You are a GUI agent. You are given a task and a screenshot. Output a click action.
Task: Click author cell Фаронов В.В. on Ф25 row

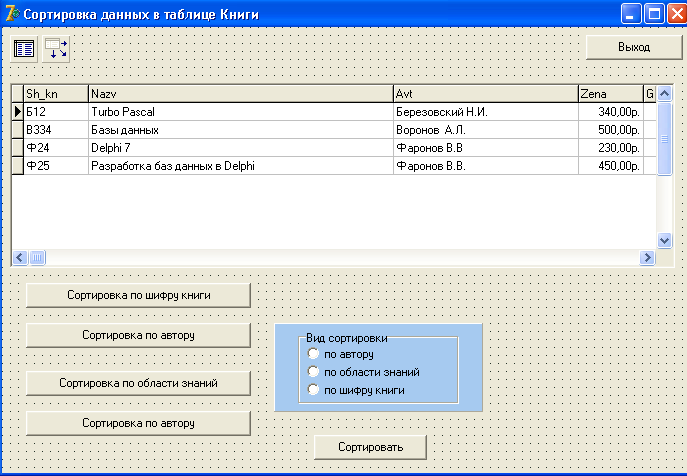[486, 166]
